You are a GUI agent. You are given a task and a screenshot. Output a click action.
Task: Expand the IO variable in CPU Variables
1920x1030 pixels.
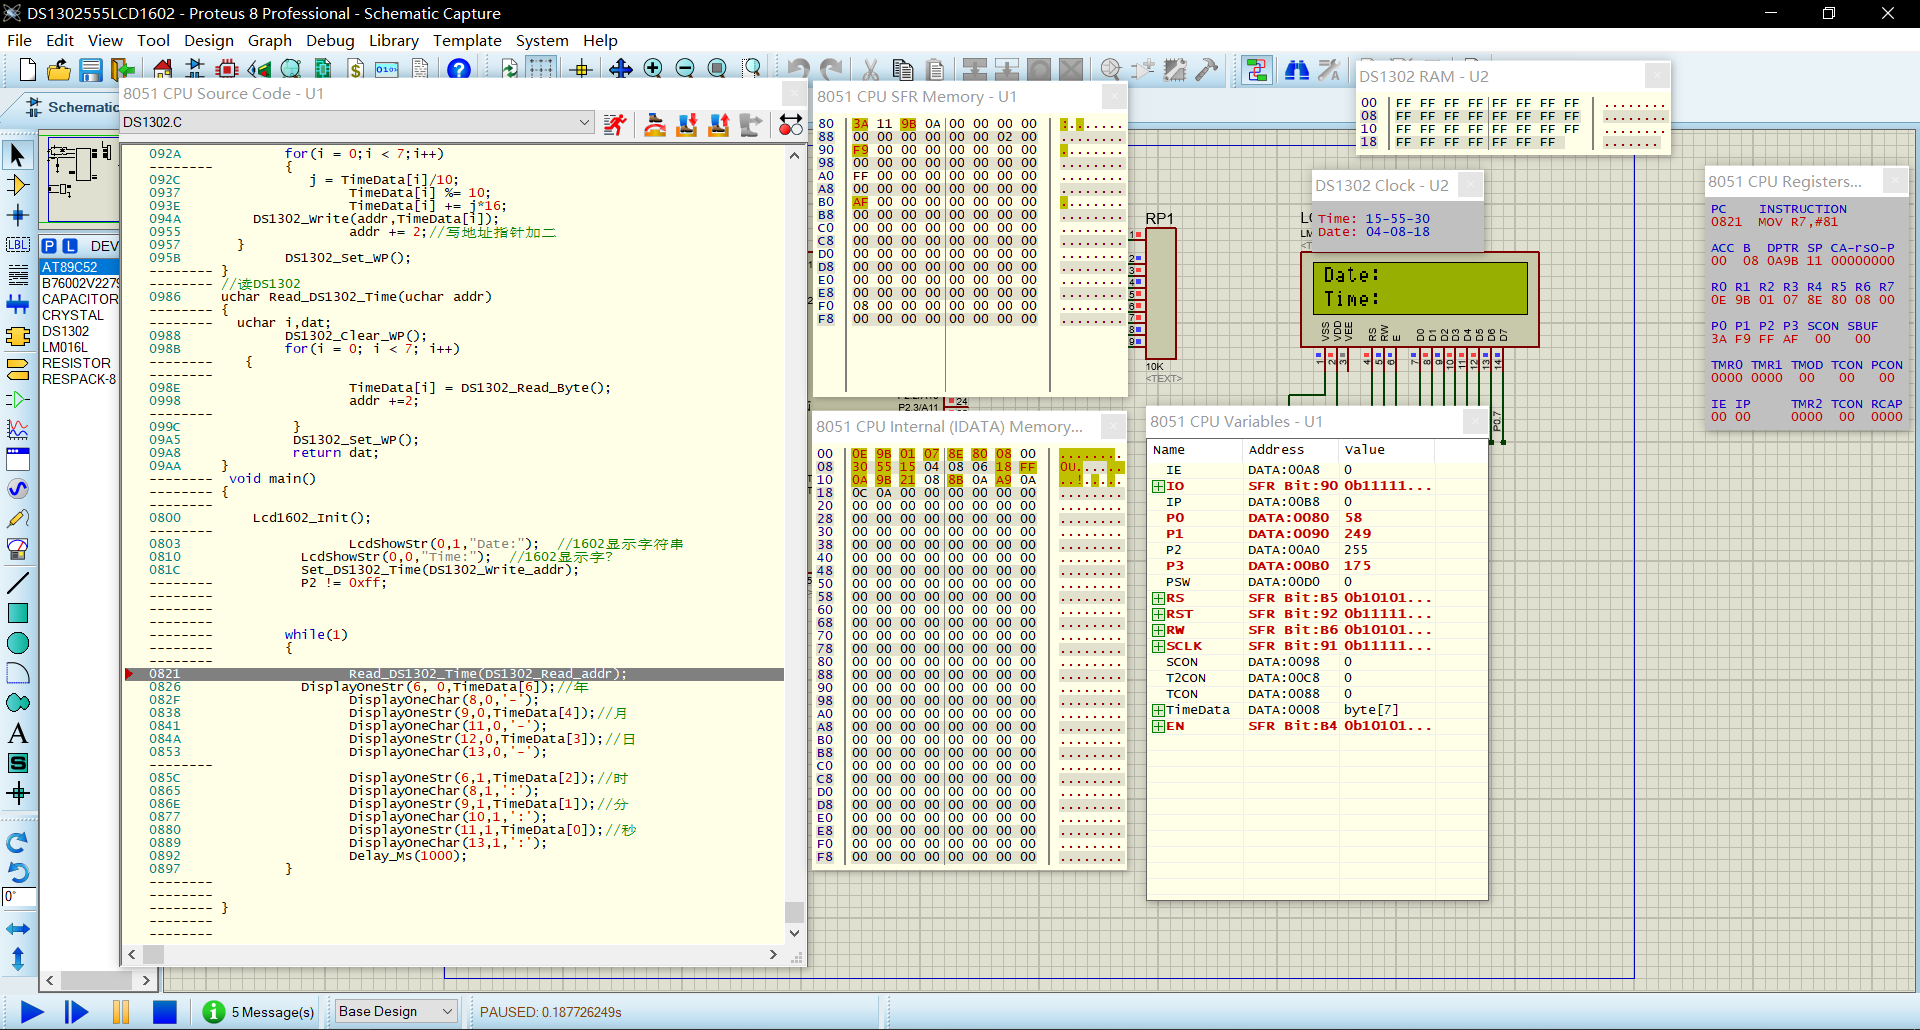point(1158,486)
